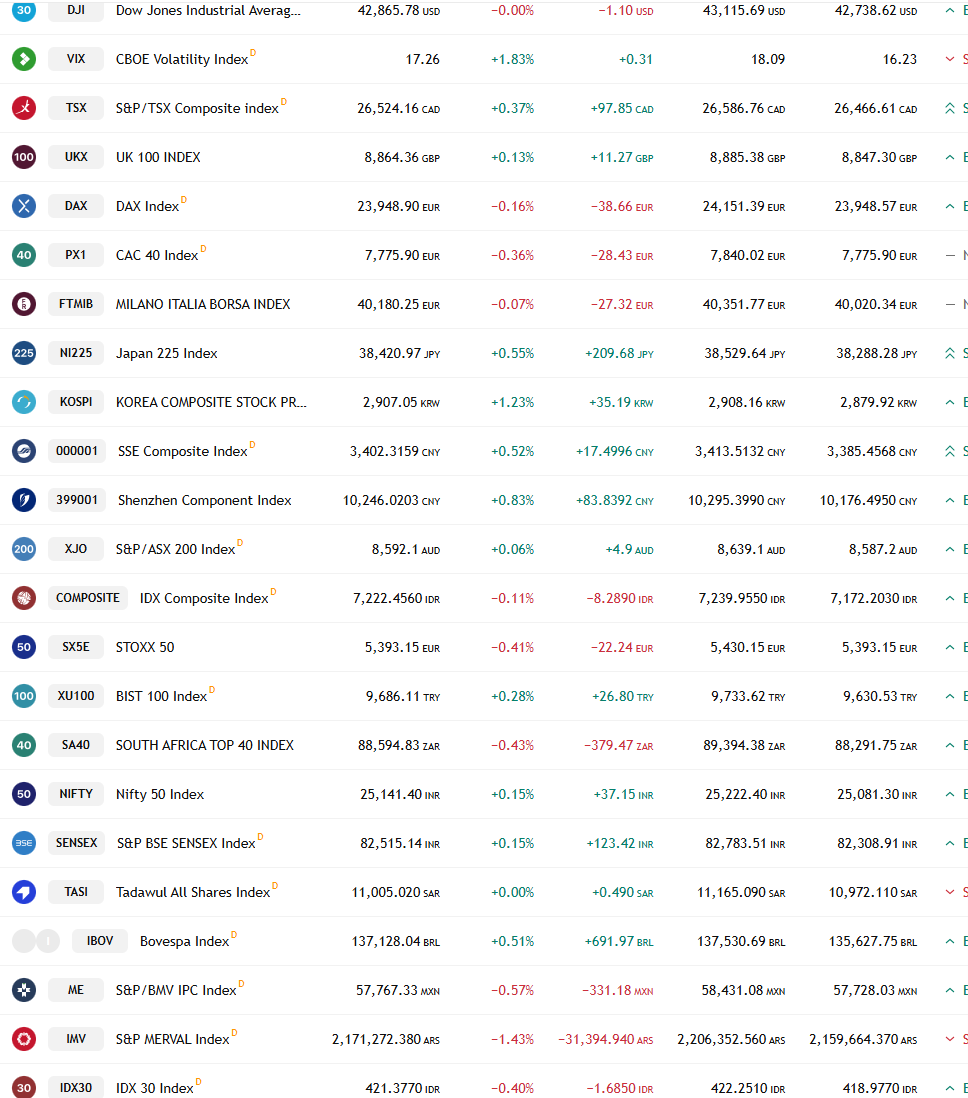
Task: Click the South Africa Top 40 logo icon
Action: [24, 745]
